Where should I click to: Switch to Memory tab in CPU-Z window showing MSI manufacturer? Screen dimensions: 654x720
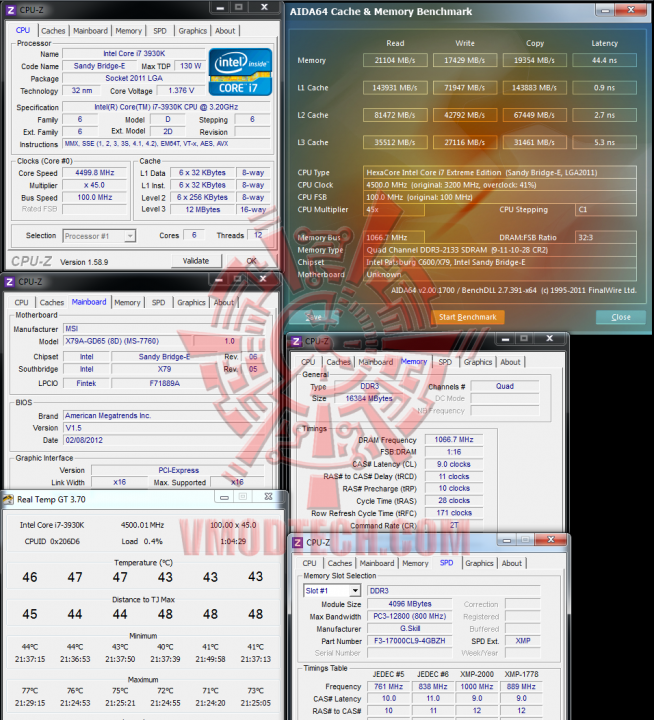[x=127, y=303]
